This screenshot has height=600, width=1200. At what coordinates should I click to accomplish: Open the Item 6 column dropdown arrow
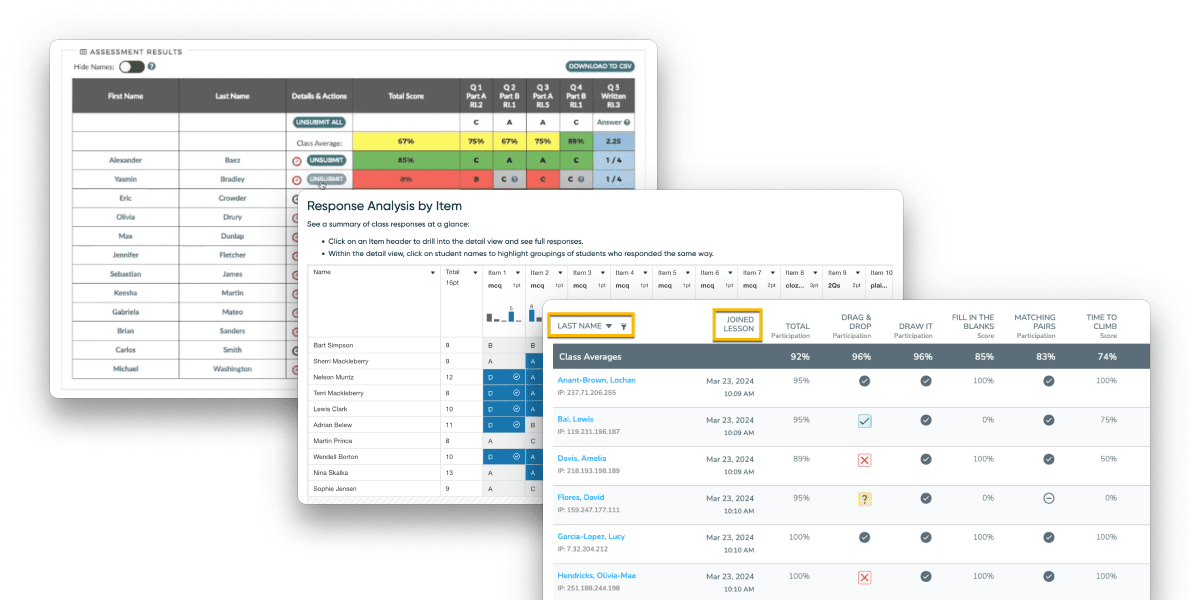coord(731,272)
